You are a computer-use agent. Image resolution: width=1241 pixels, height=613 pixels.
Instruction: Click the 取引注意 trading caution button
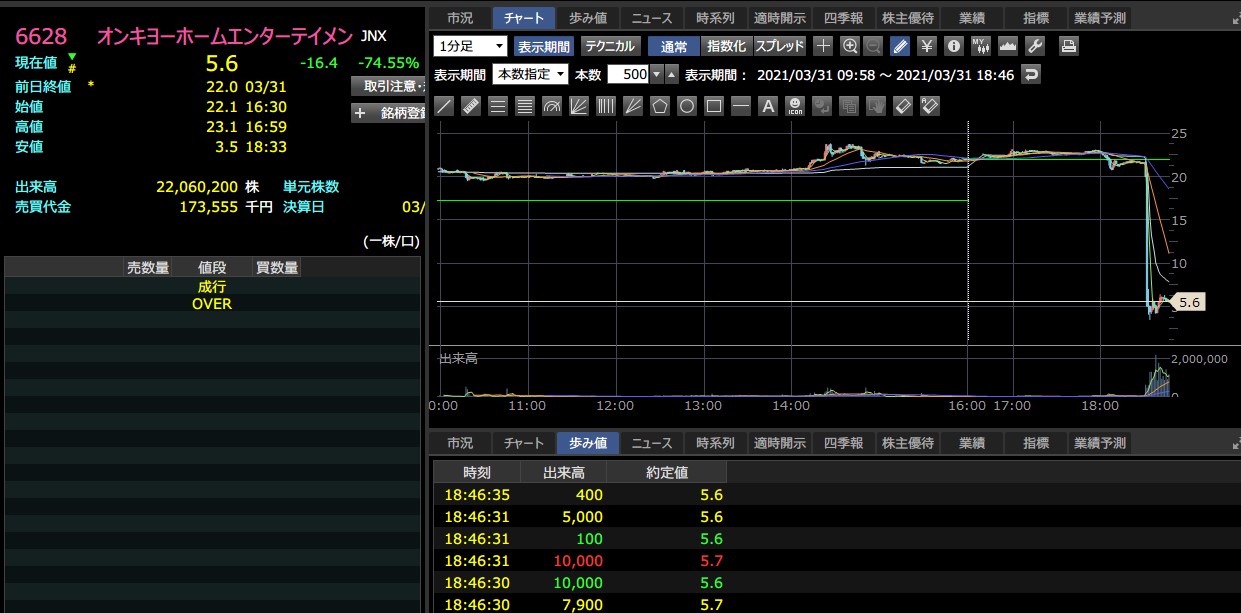tap(389, 87)
